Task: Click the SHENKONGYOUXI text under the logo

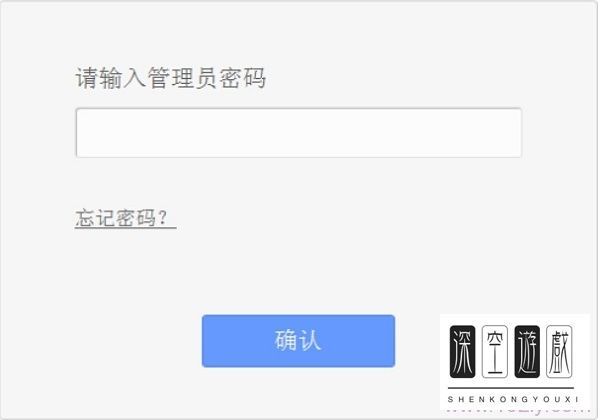Action: click(x=512, y=399)
